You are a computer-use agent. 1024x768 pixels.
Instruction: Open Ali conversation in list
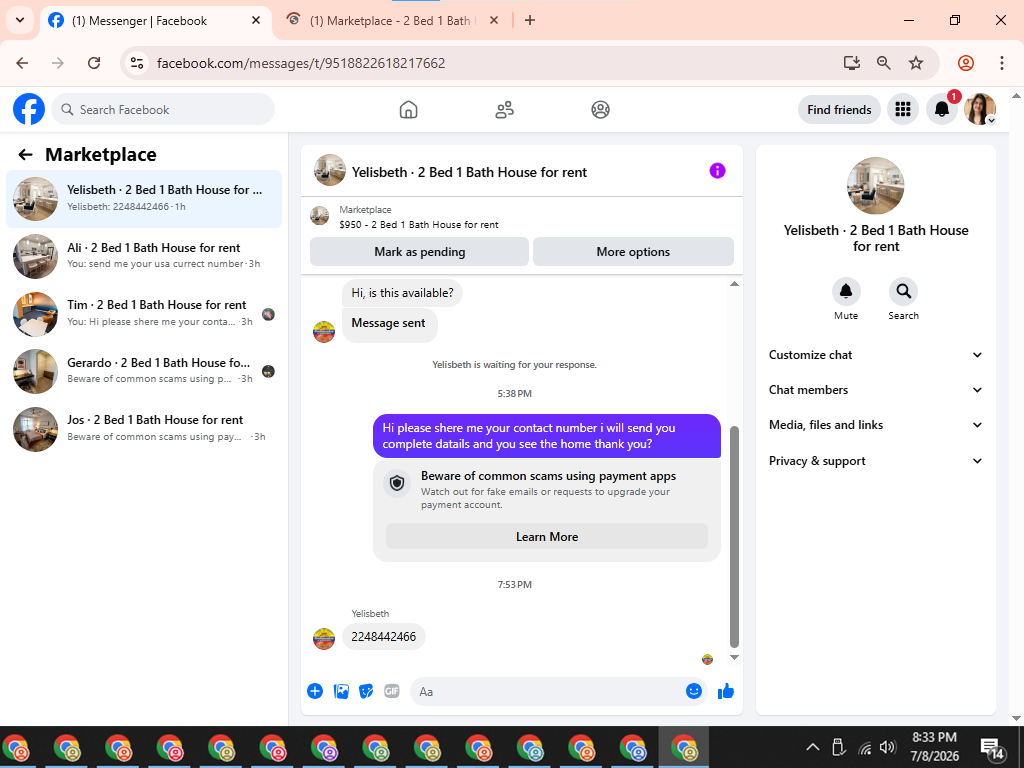(x=144, y=256)
